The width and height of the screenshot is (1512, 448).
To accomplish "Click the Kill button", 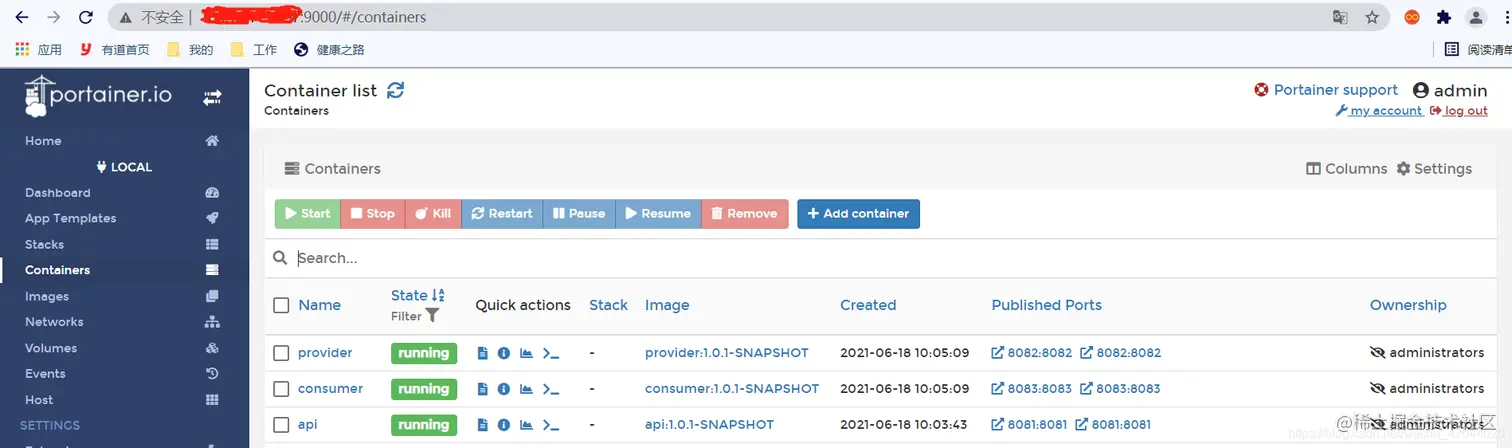I will pyautogui.click(x=433, y=214).
